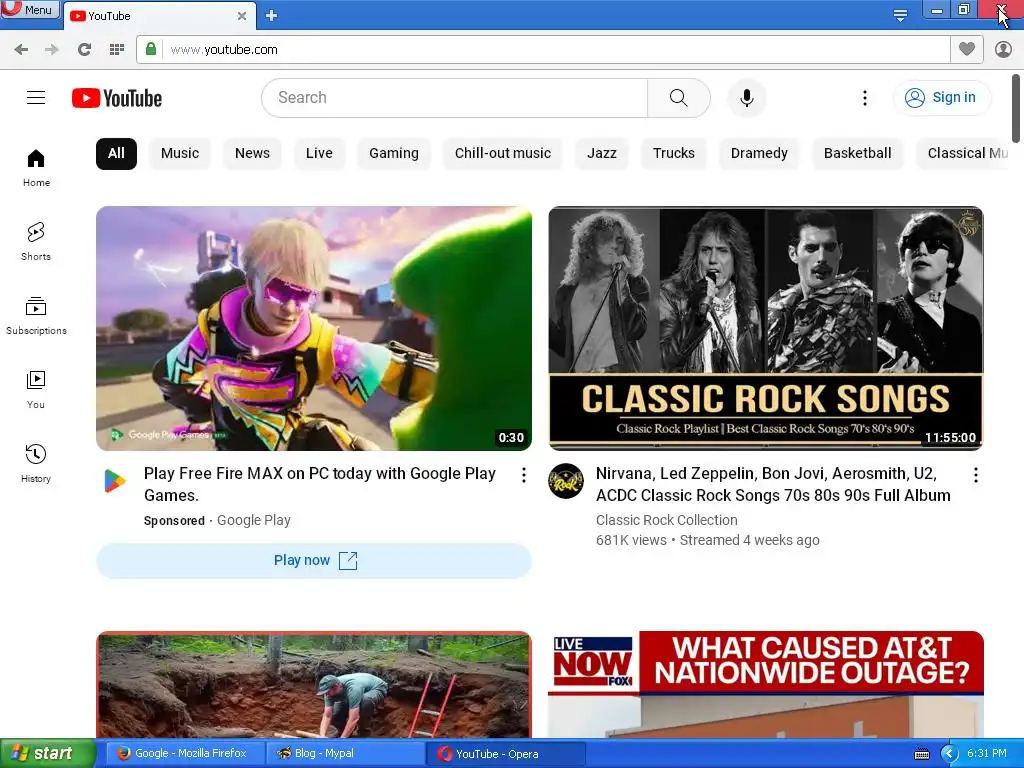The height and width of the screenshot is (768, 1024).
Task: Open the Speed Dial grid icon
Action: point(117,50)
